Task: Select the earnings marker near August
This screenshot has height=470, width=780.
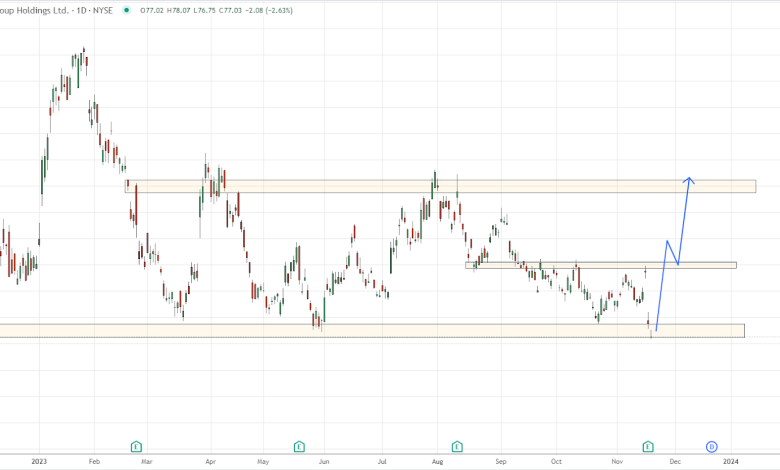Action: coord(457,445)
